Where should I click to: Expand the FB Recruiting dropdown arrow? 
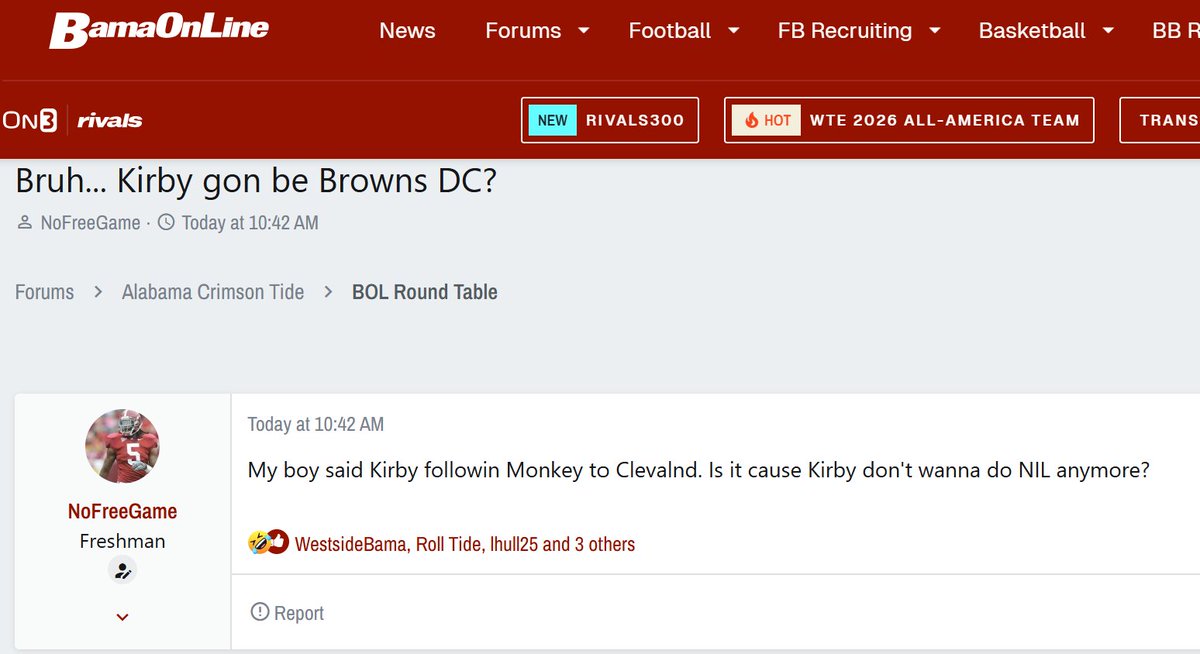tap(935, 31)
